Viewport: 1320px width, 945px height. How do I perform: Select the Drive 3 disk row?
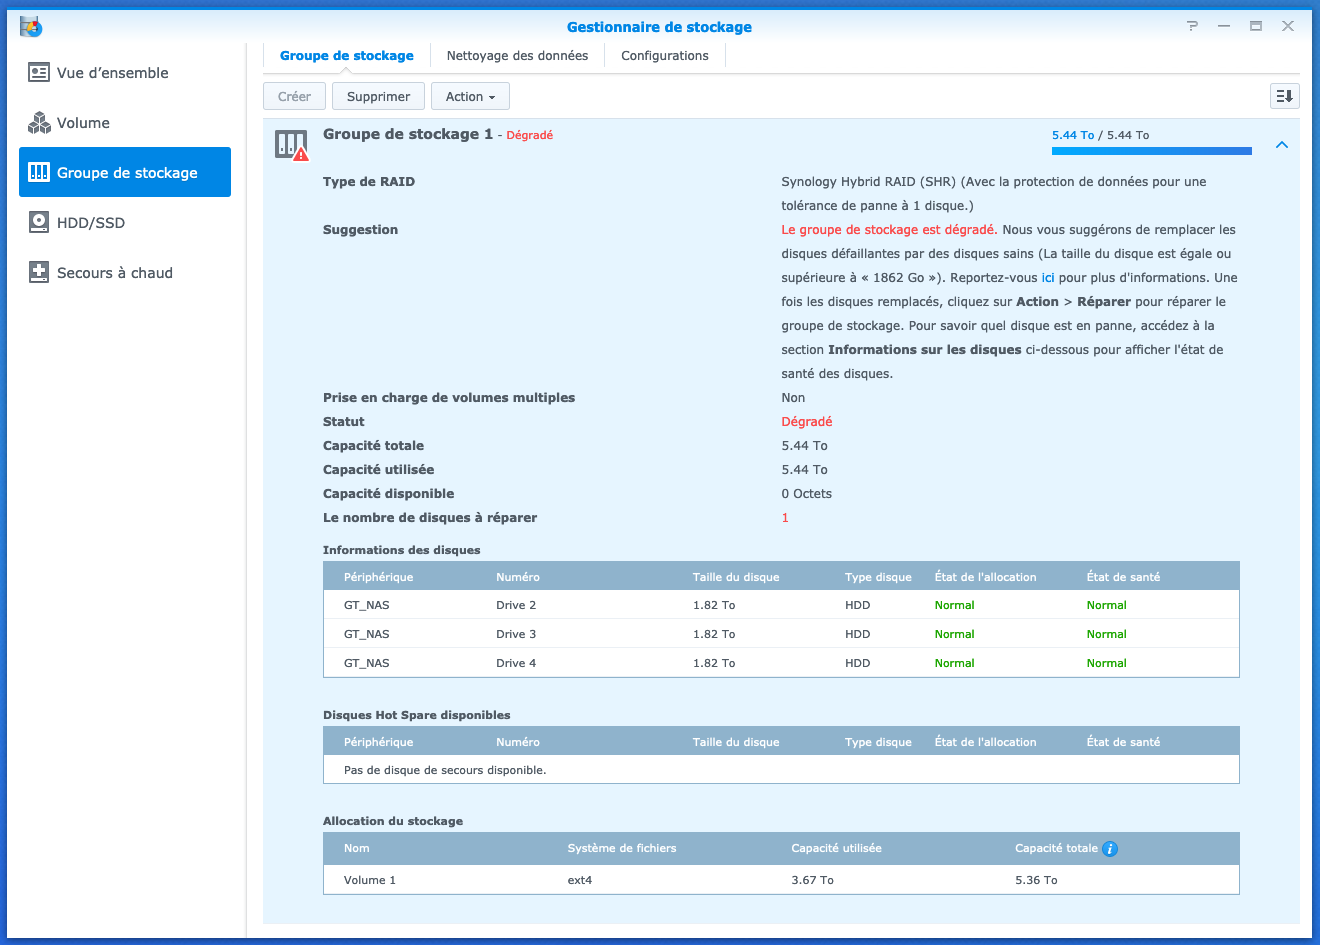tap(780, 634)
